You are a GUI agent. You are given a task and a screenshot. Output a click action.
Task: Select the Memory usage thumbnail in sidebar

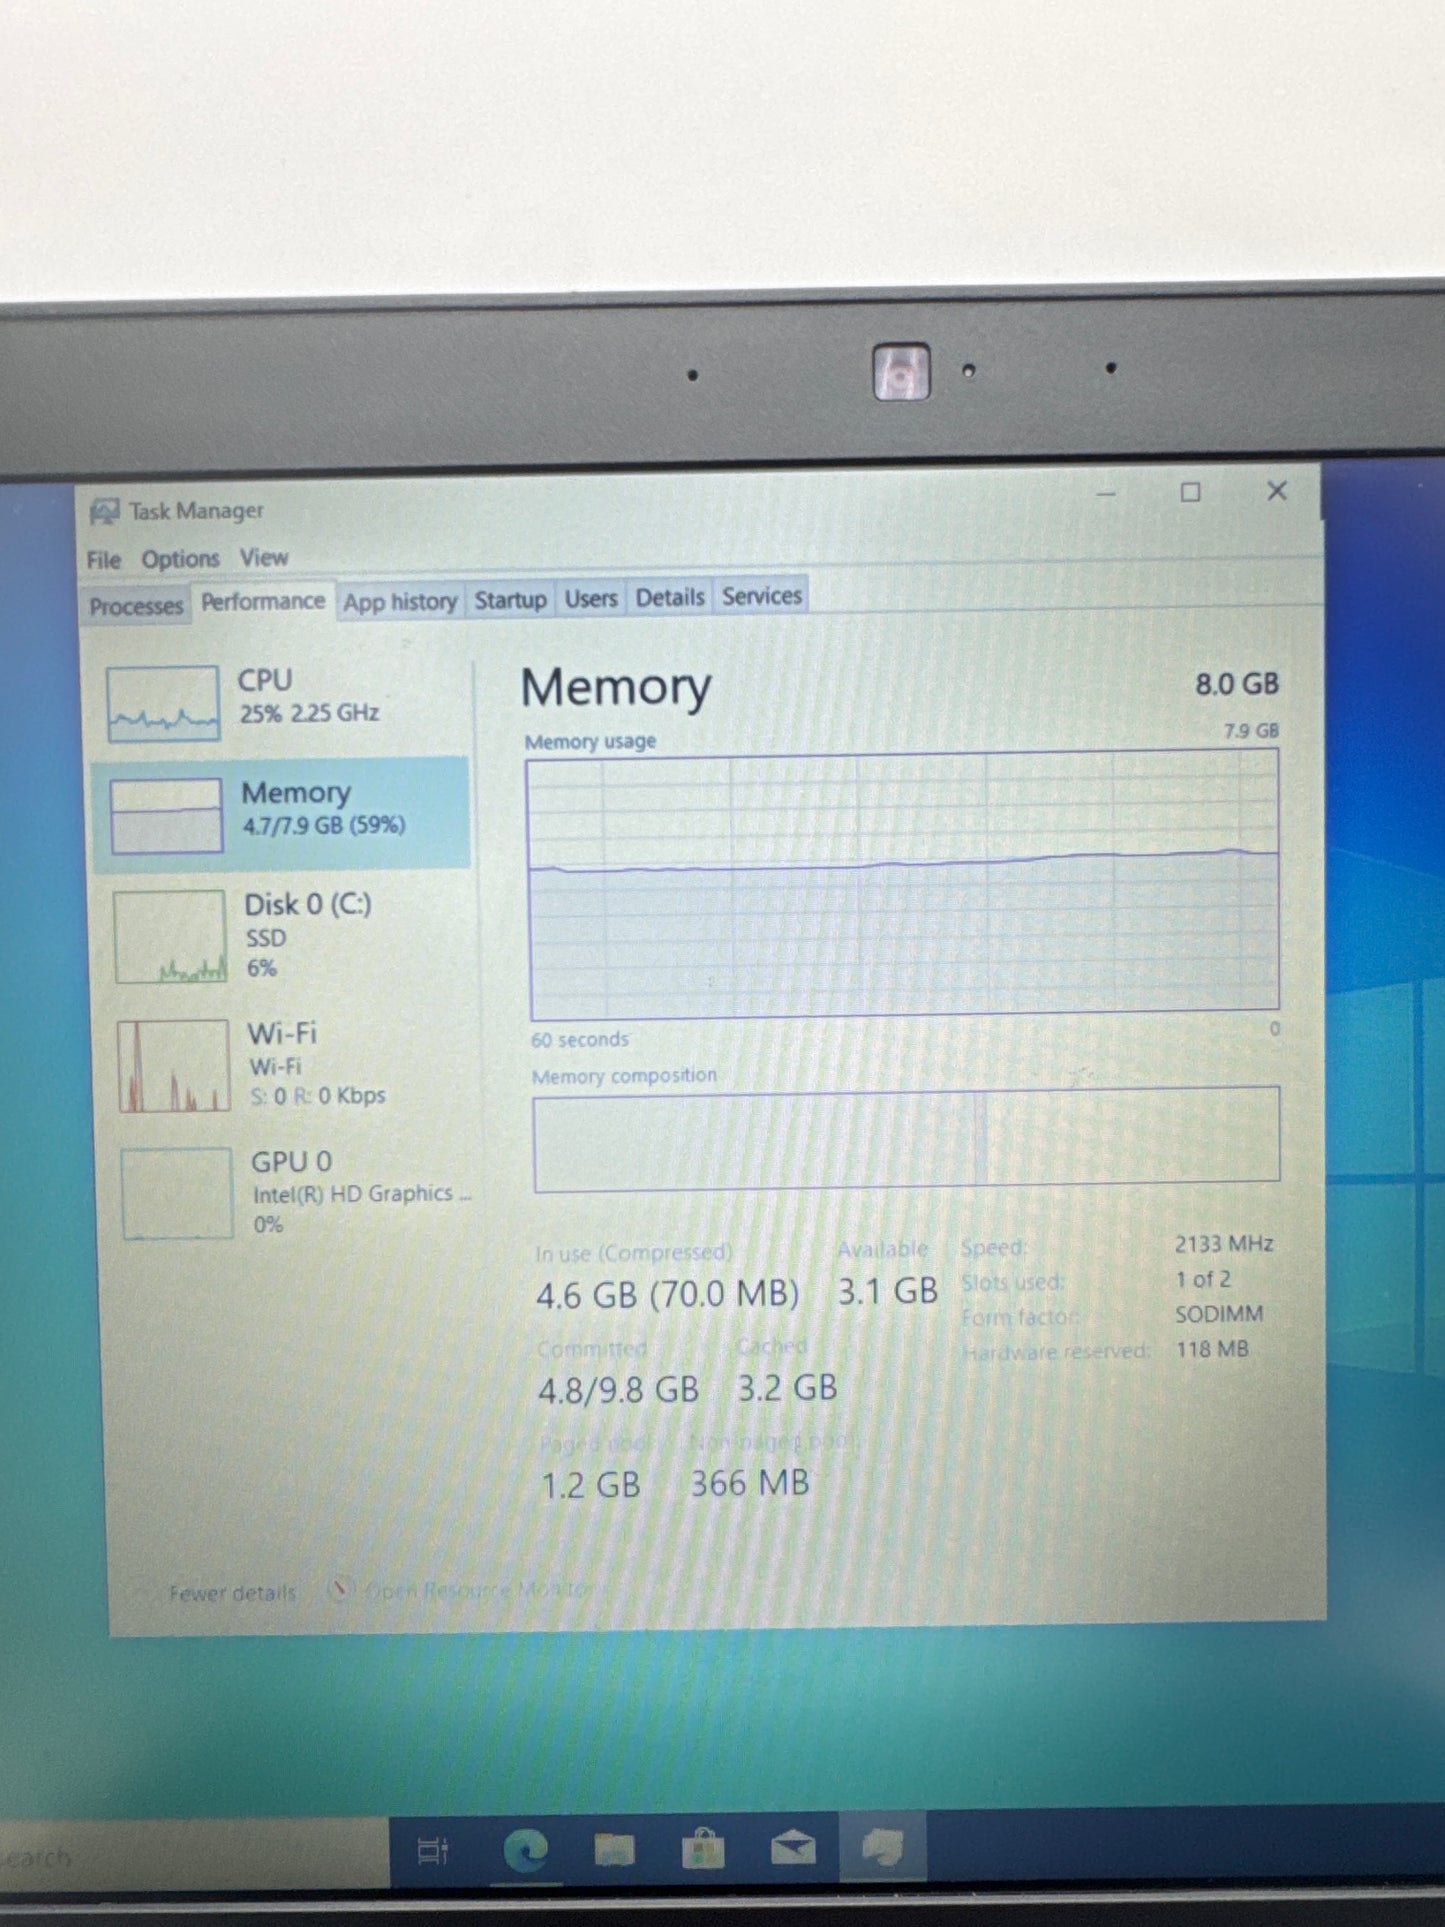point(166,816)
